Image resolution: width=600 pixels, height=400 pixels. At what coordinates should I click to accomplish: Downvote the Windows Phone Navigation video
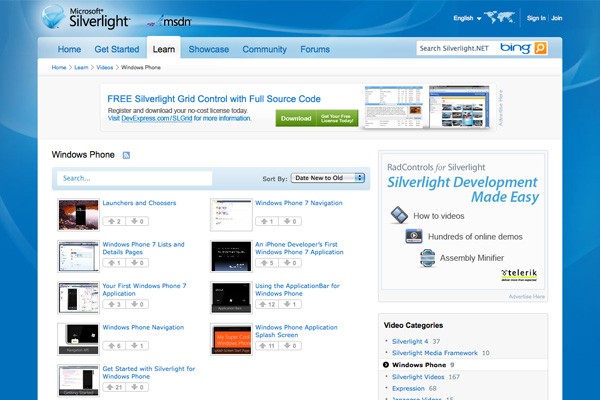click(x=137, y=346)
